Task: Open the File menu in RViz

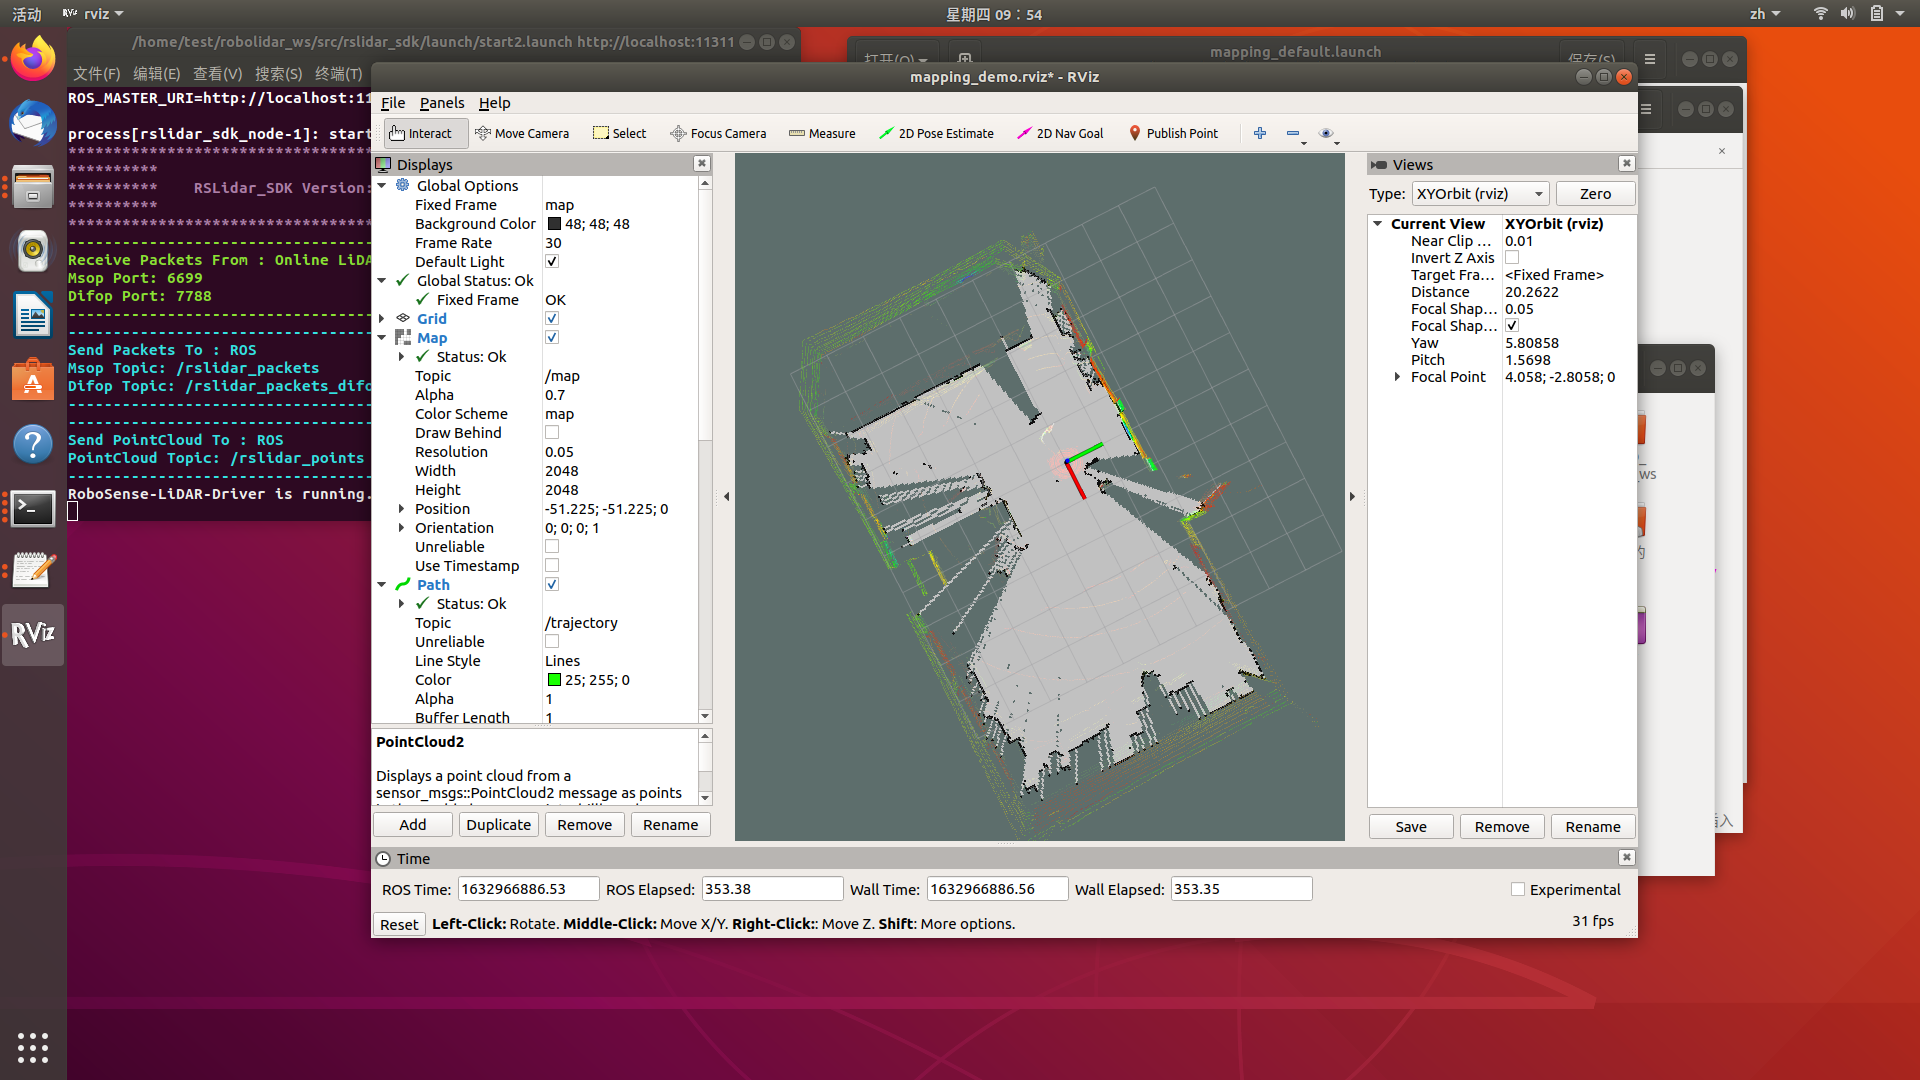Action: tap(393, 103)
